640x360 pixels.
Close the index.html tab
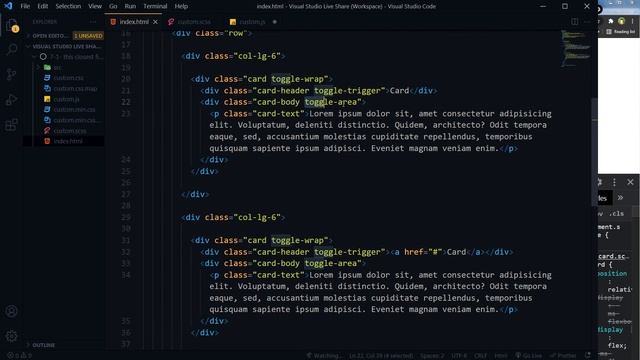[155, 22]
